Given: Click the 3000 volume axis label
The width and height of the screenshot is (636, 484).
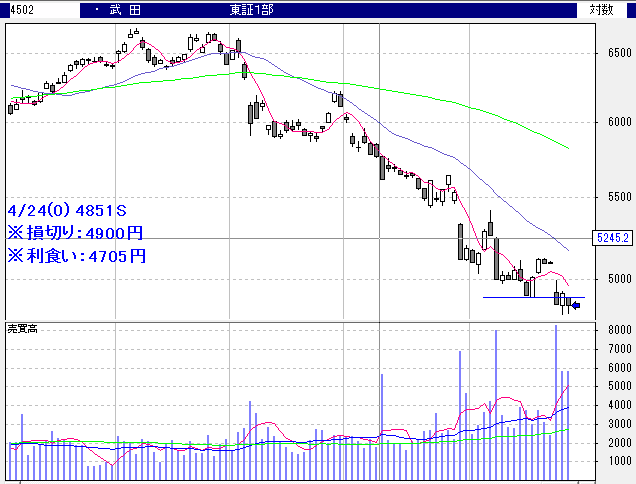Looking at the screenshot, I should coord(619,423).
